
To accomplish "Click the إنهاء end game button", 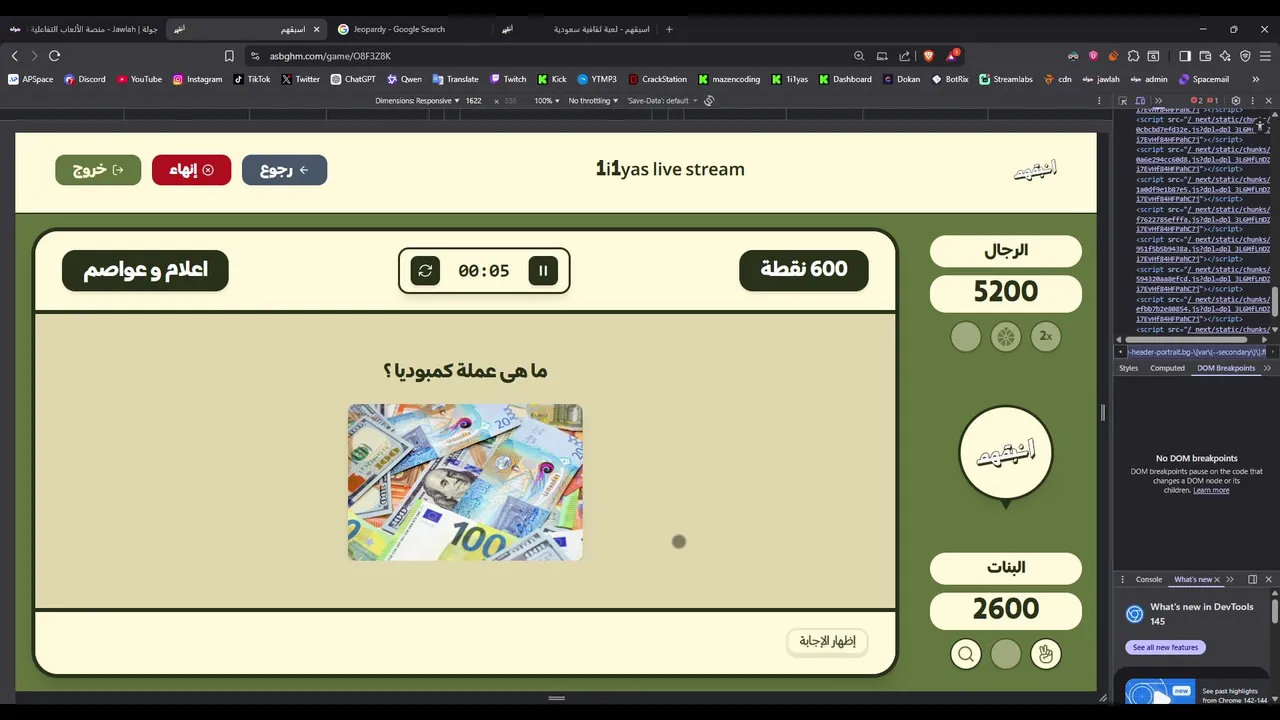I will [192, 170].
